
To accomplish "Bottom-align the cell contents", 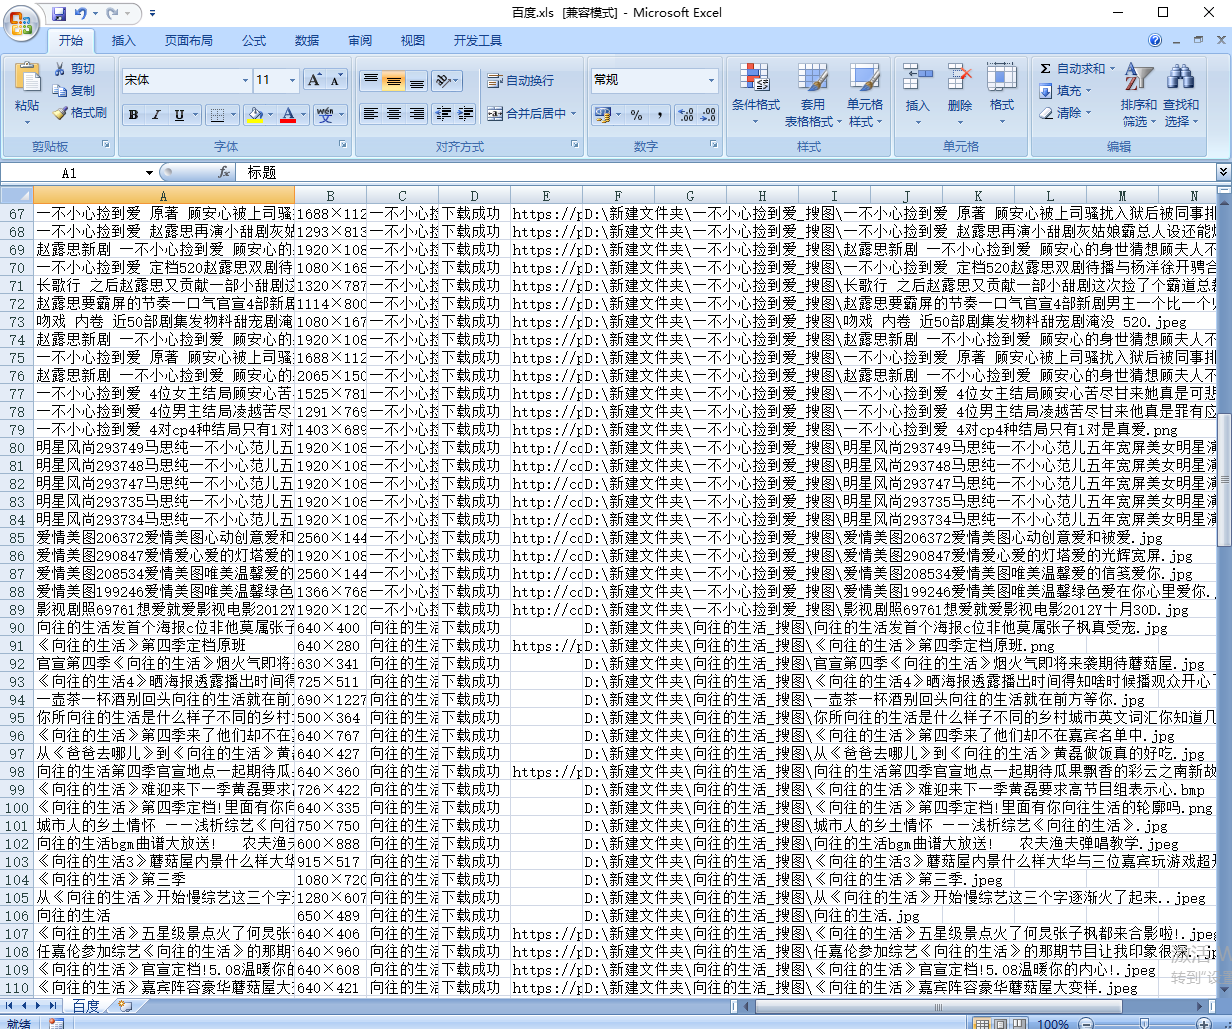I will (x=416, y=80).
